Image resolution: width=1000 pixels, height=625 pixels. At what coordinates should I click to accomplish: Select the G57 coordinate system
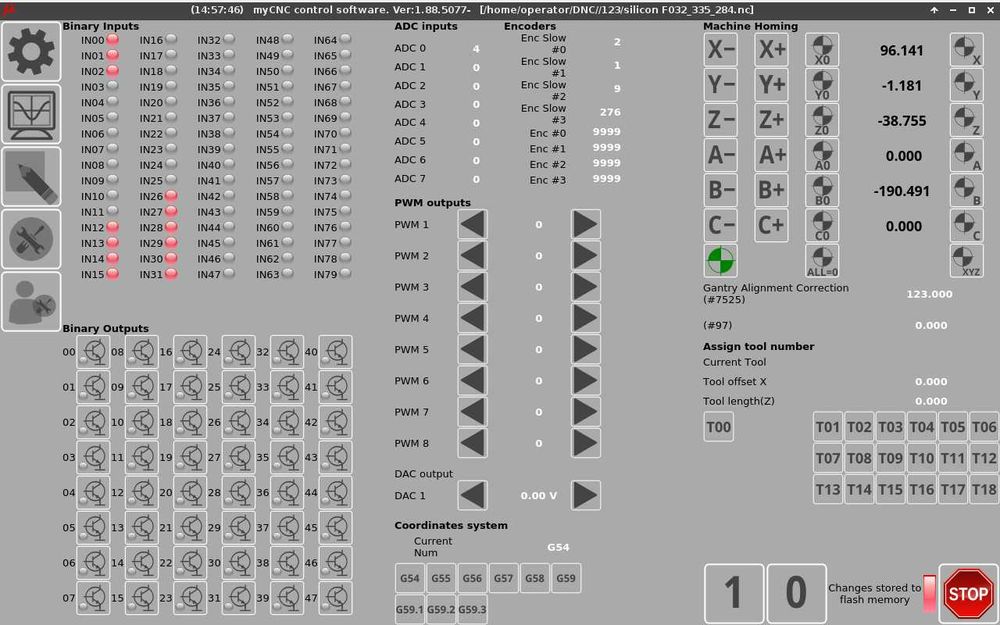coord(503,578)
